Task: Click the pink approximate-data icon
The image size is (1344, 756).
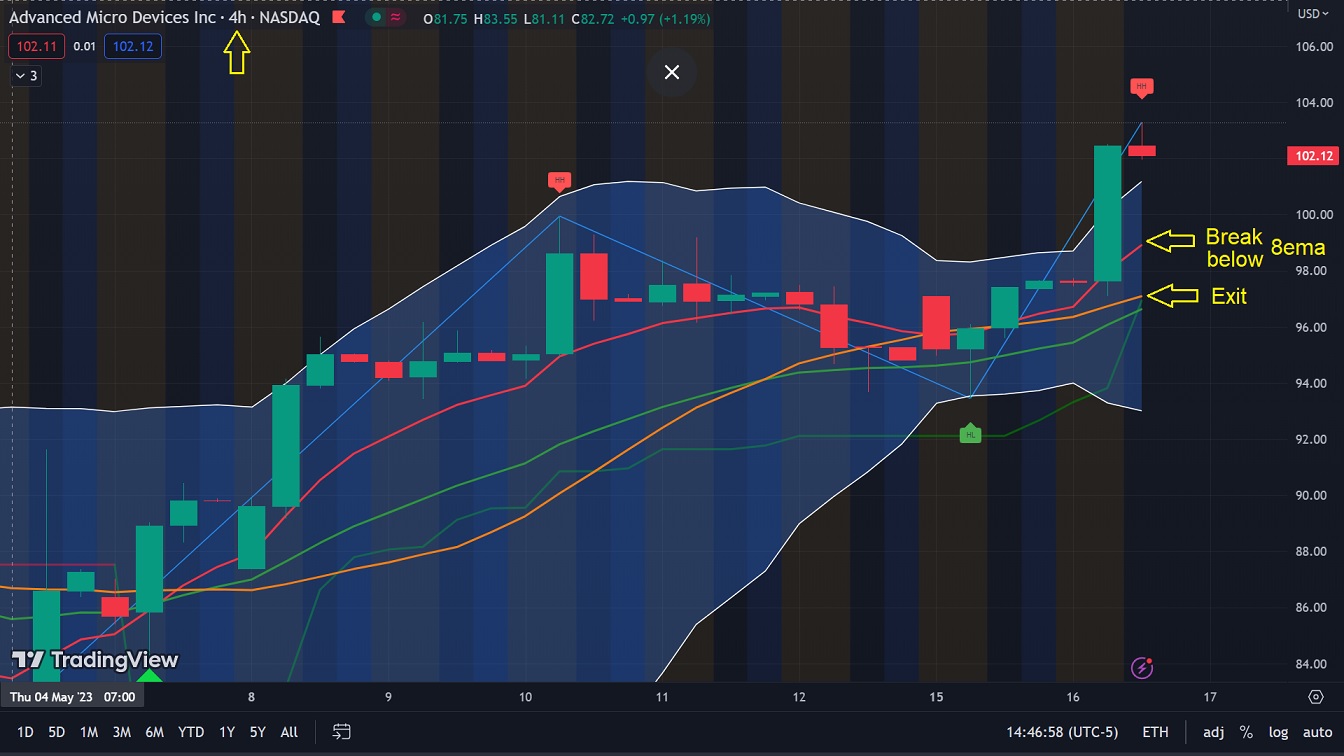Action: click(x=397, y=17)
